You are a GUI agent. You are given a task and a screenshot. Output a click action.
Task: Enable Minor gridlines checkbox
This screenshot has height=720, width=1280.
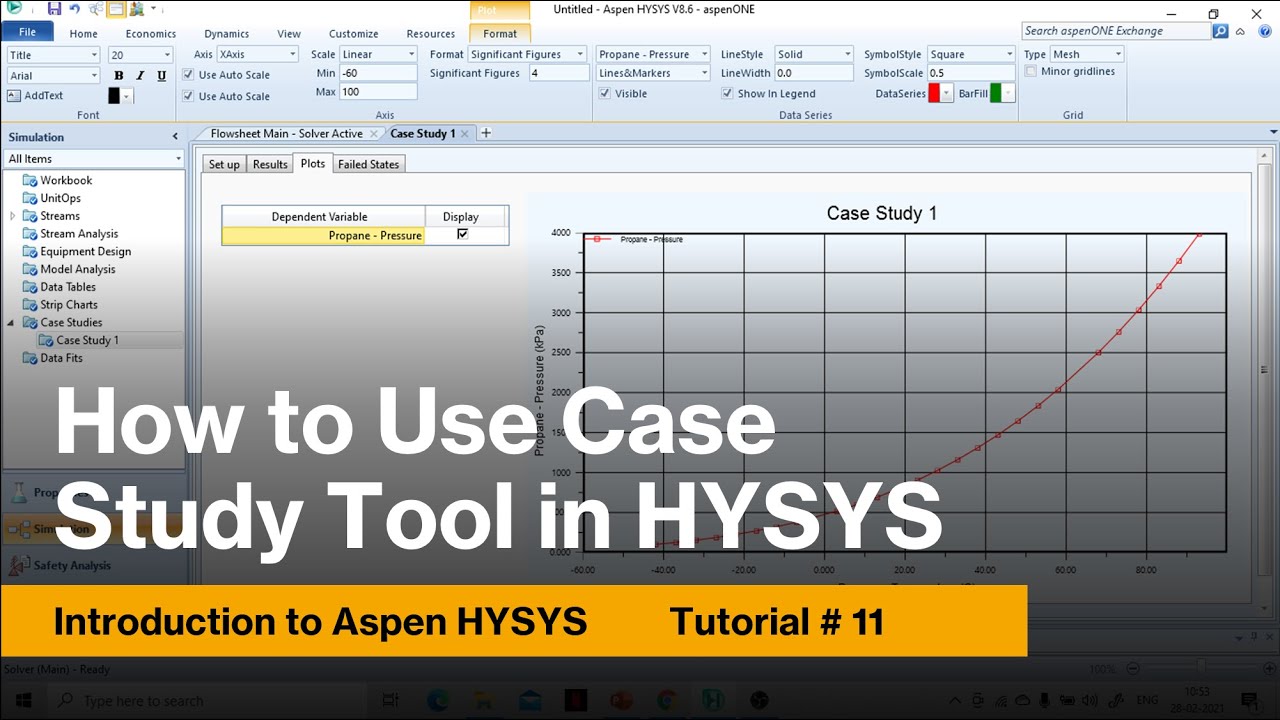pyautogui.click(x=1031, y=72)
